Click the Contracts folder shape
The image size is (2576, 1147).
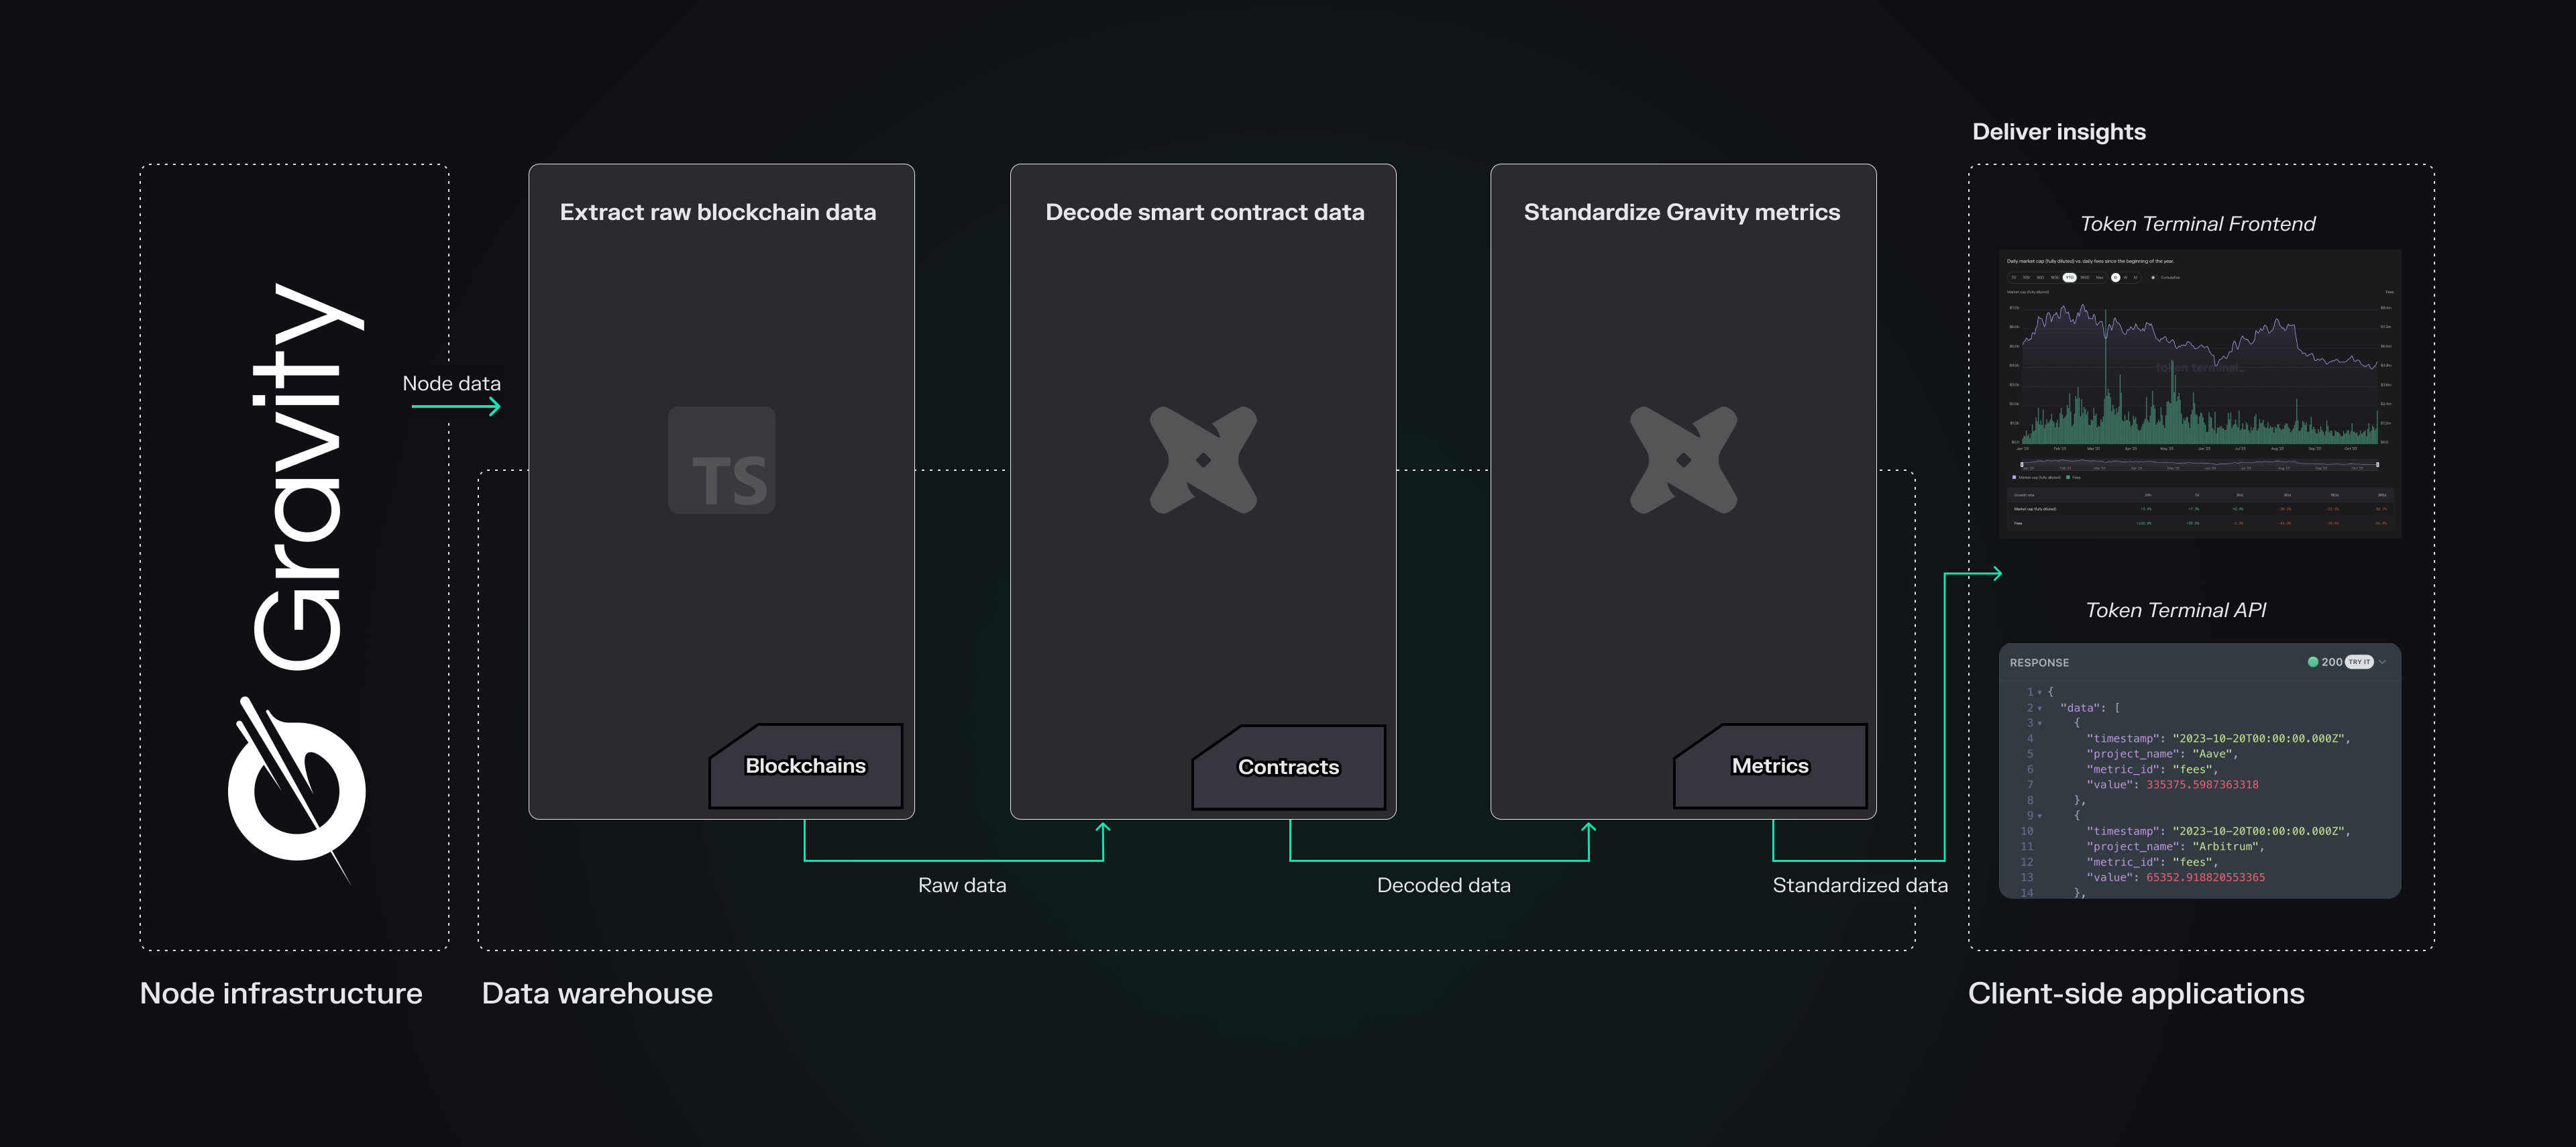(x=1288, y=767)
